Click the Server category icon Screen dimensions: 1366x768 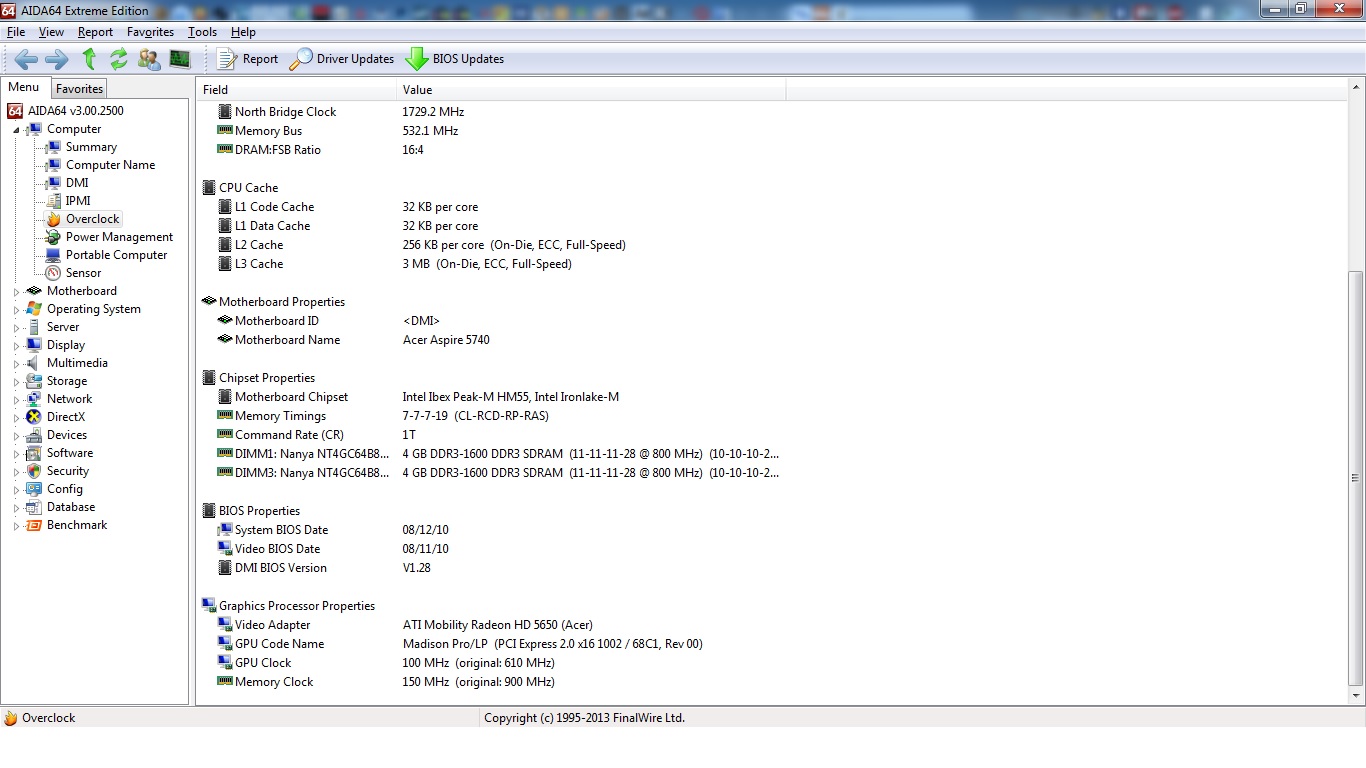pos(34,327)
